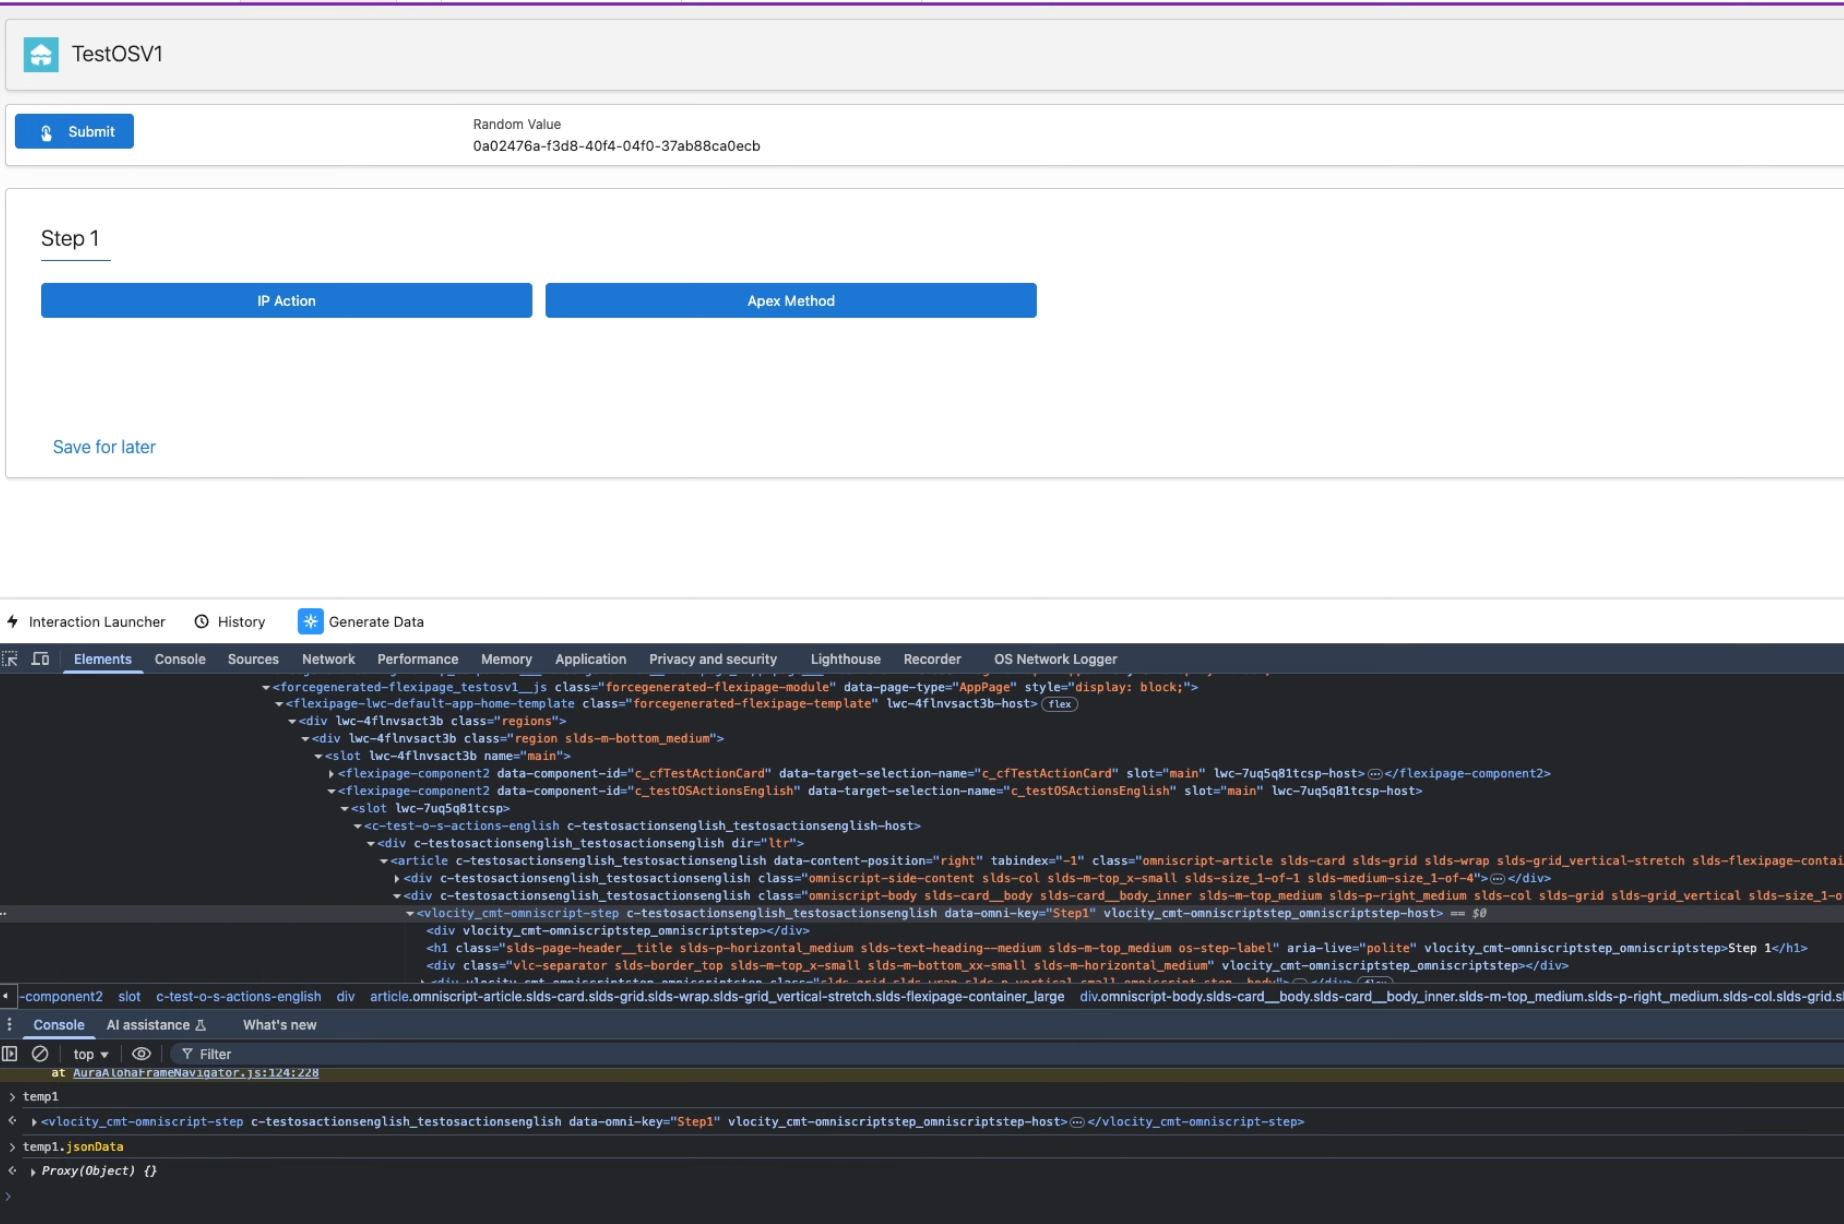Toggle the console sidebar panel

[9, 1054]
